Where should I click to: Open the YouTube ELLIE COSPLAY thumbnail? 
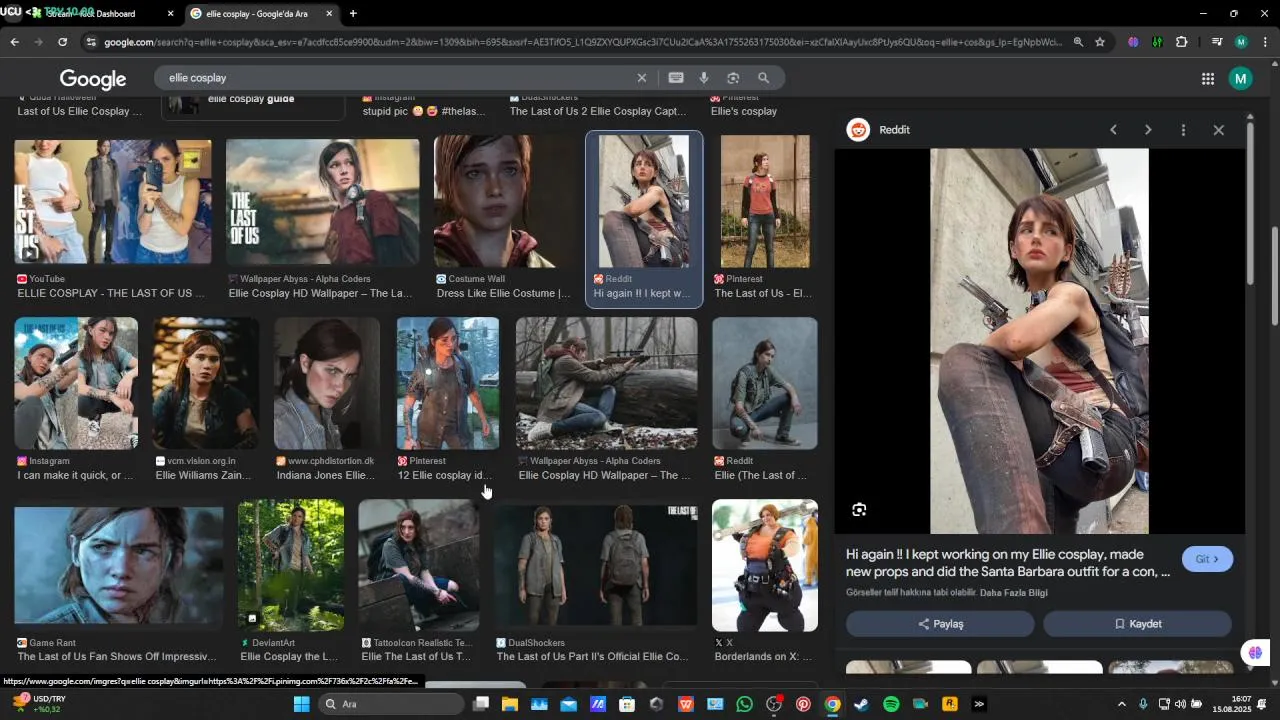[113, 203]
